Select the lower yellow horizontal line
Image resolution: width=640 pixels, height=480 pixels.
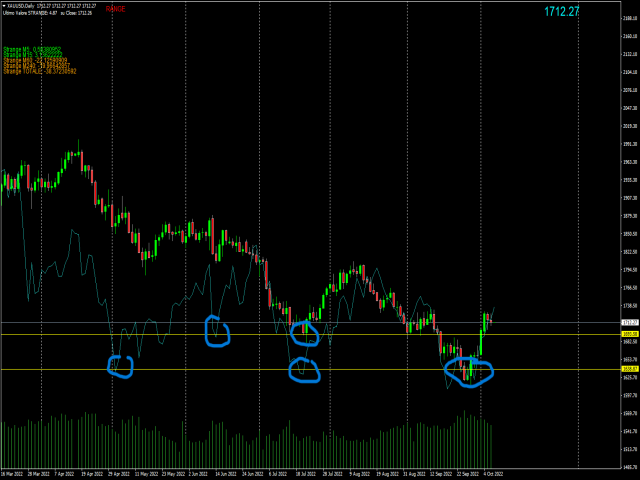coord(310,369)
